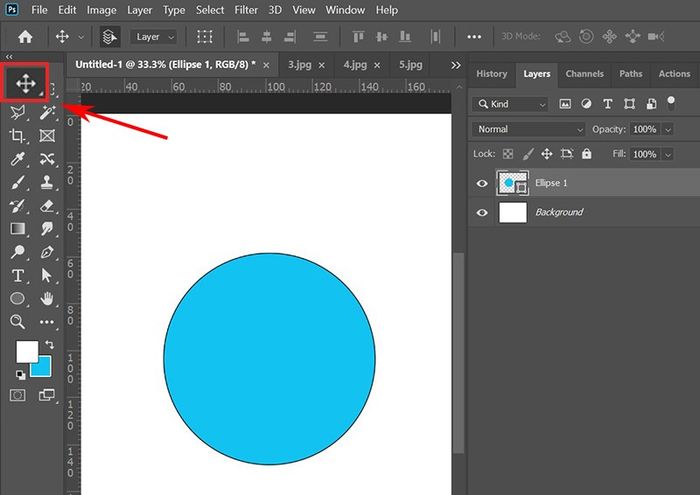
Task: Select the Horizontal Type tool
Action: pyautogui.click(x=17, y=275)
